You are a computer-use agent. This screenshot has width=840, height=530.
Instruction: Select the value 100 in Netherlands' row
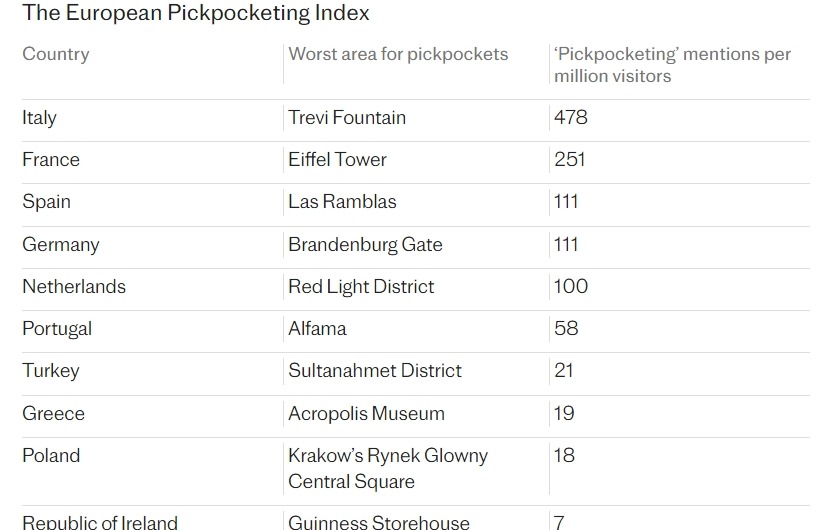[x=571, y=287]
